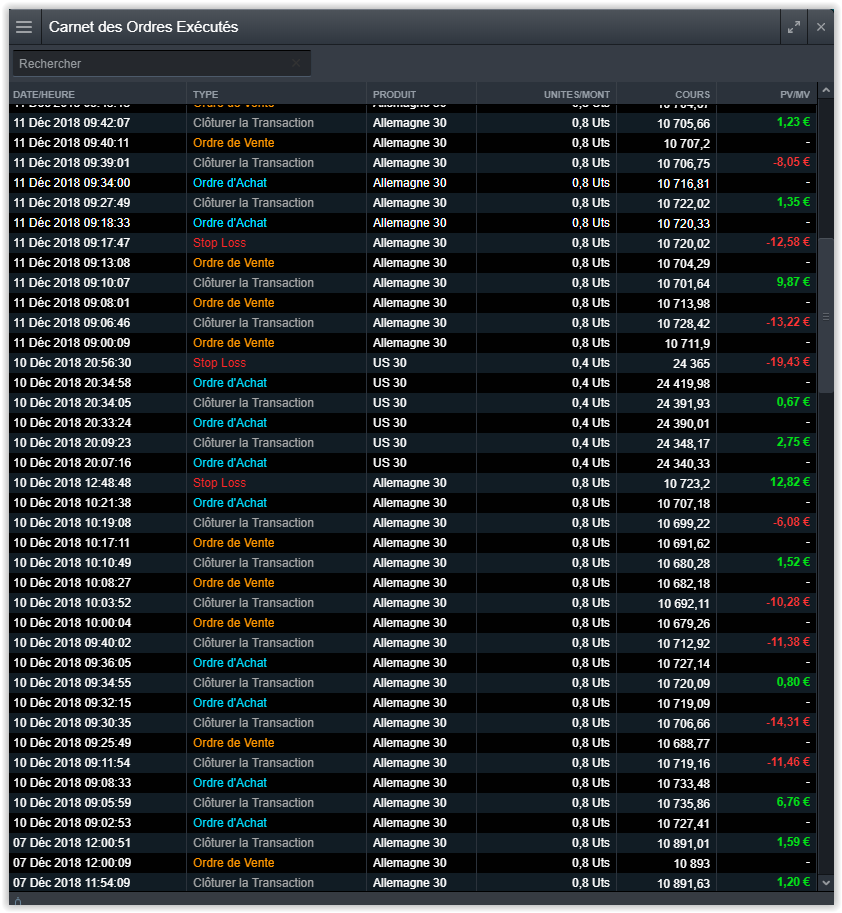
Task: Click the vertical scrollbar thumb
Action: [x=826, y=315]
